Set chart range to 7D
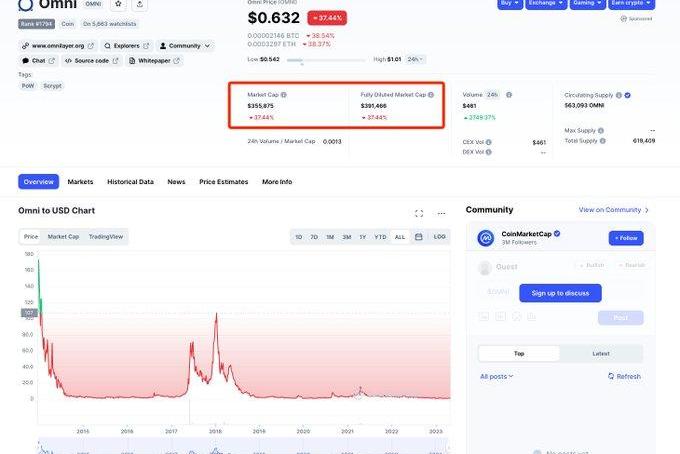The height and width of the screenshot is (454, 680). pyautogui.click(x=314, y=237)
